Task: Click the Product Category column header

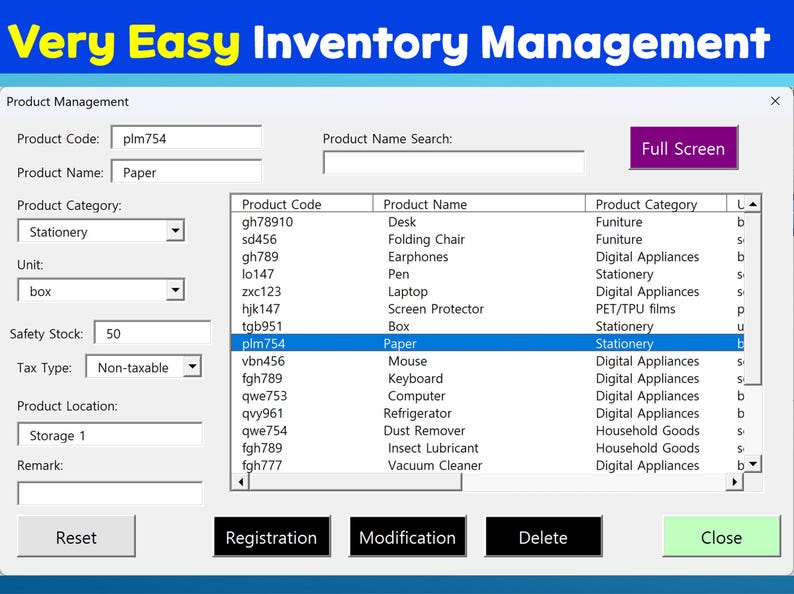Action: (x=656, y=204)
